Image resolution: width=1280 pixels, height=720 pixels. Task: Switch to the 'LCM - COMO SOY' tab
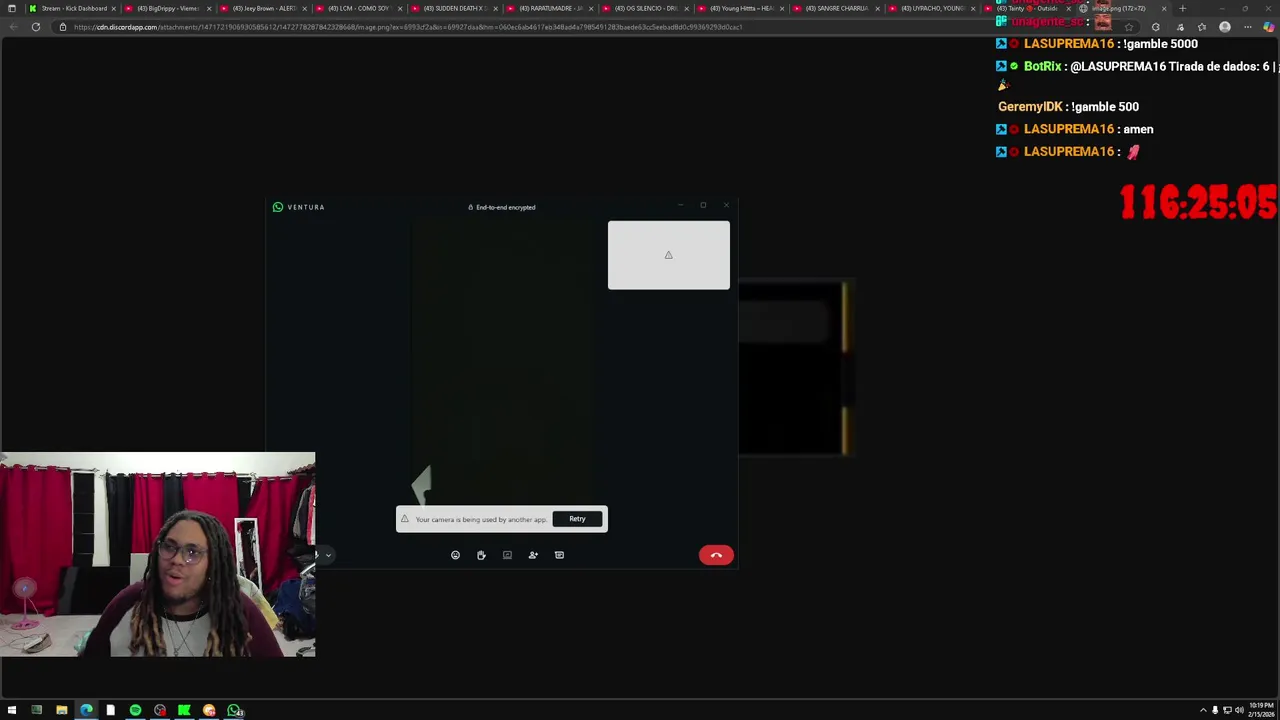click(x=360, y=8)
